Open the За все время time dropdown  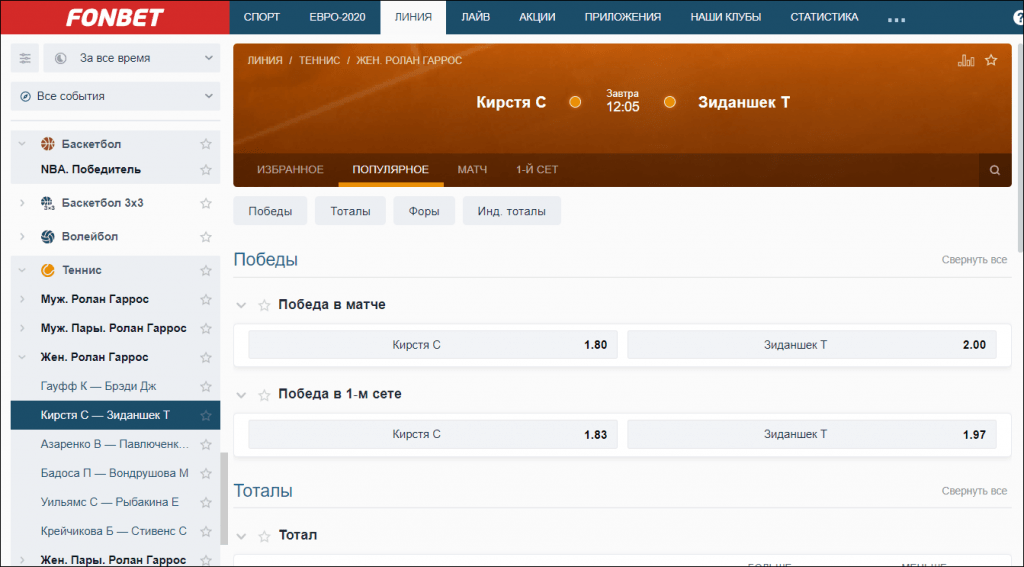coord(131,58)
